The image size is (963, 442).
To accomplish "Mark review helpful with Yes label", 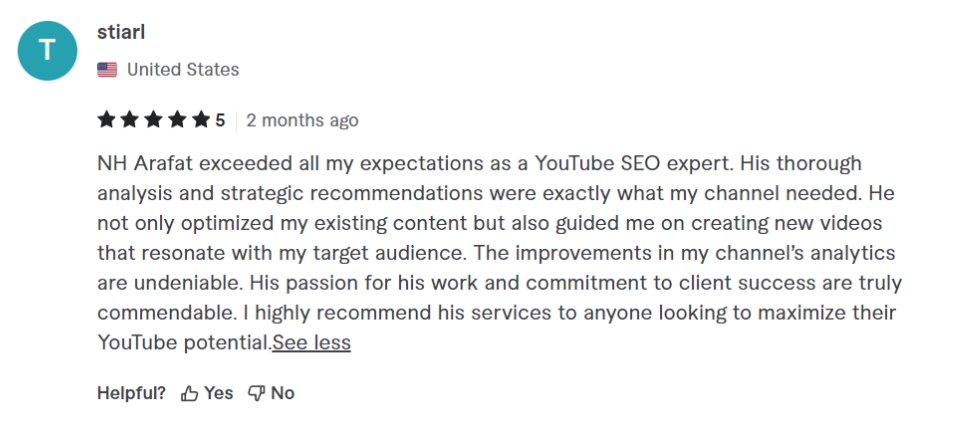I will [219, 394].
